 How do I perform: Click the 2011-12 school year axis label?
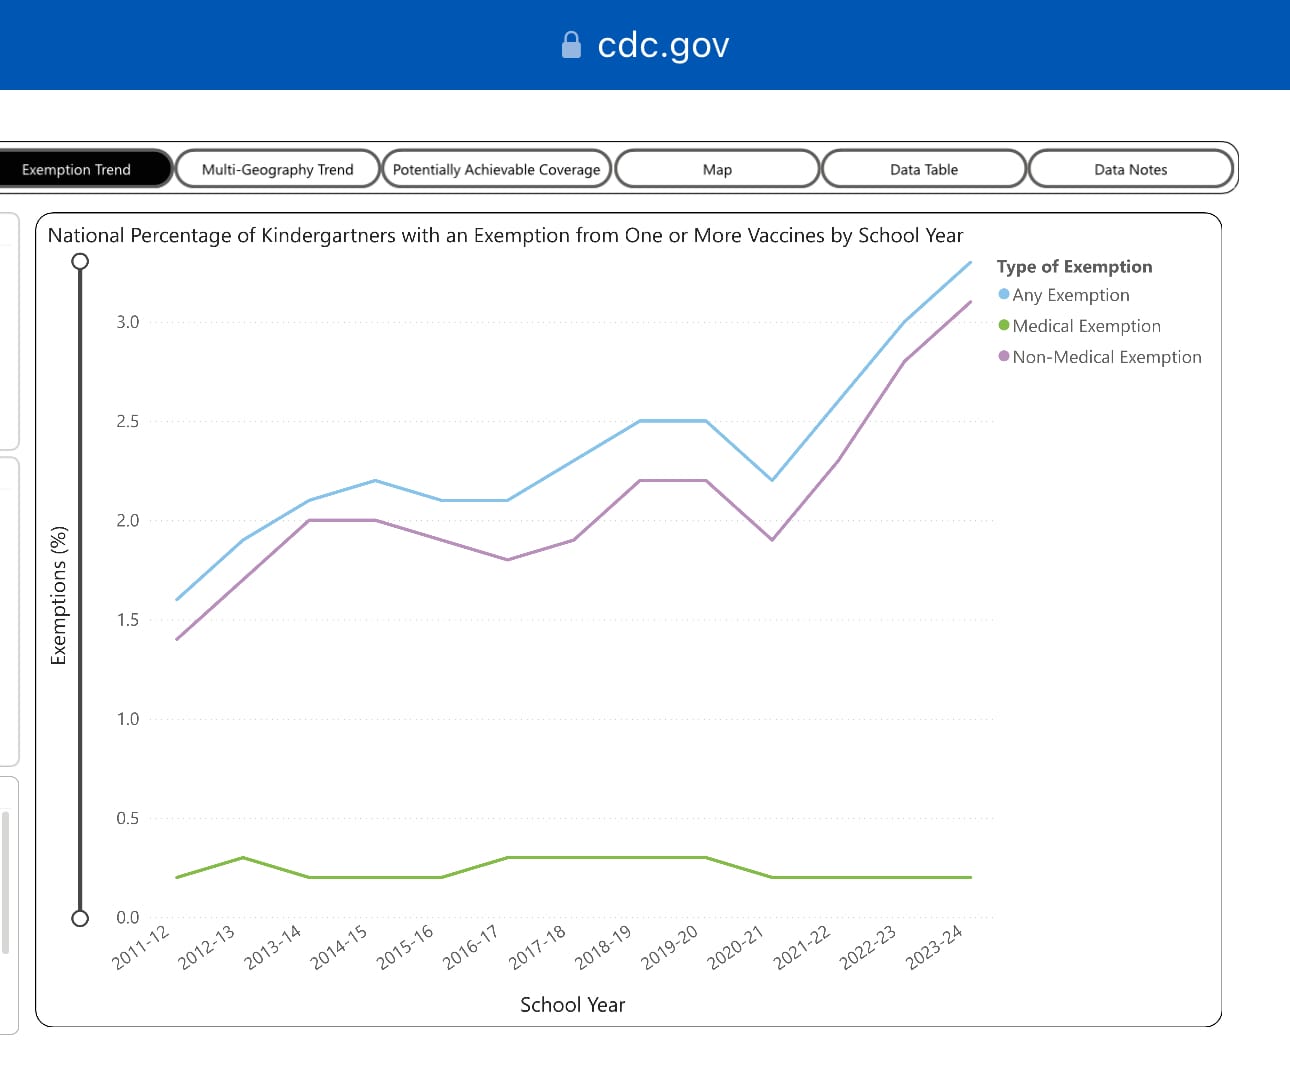point(141,947)
